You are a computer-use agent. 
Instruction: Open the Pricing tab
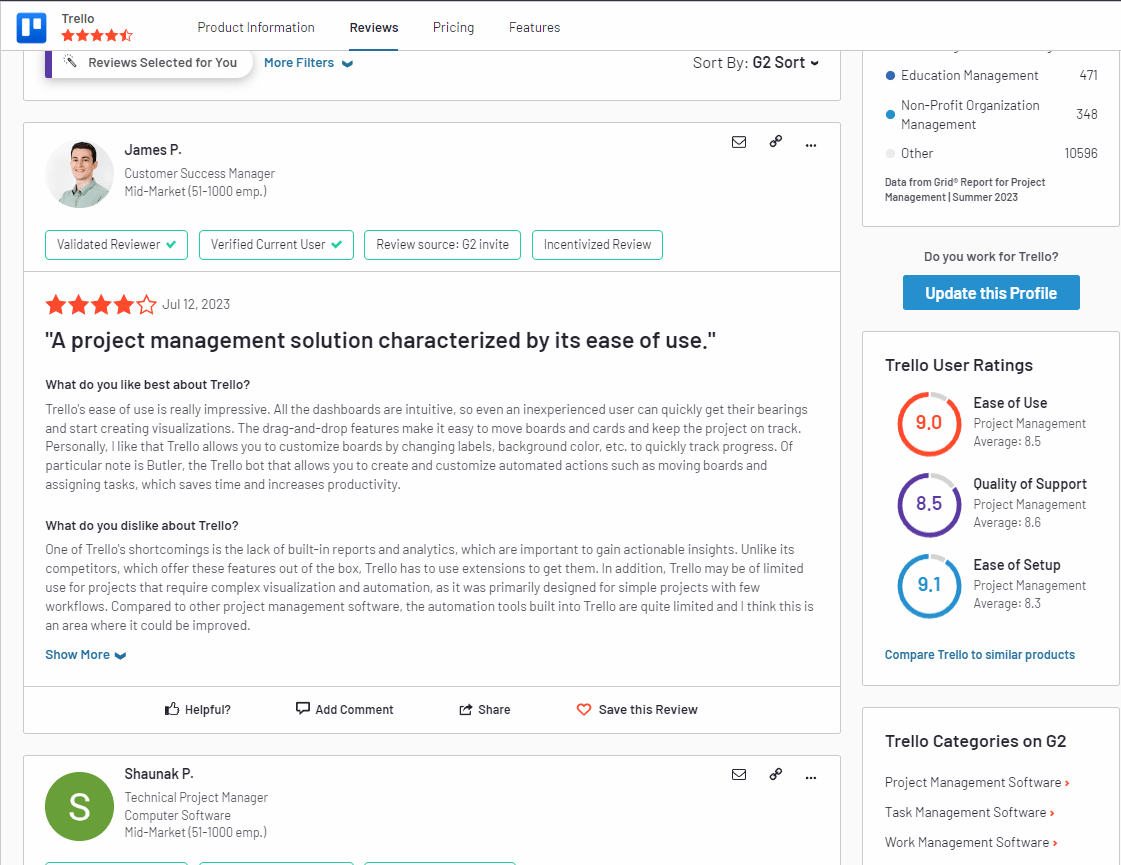pyautogui.click(x=453, y=27)
